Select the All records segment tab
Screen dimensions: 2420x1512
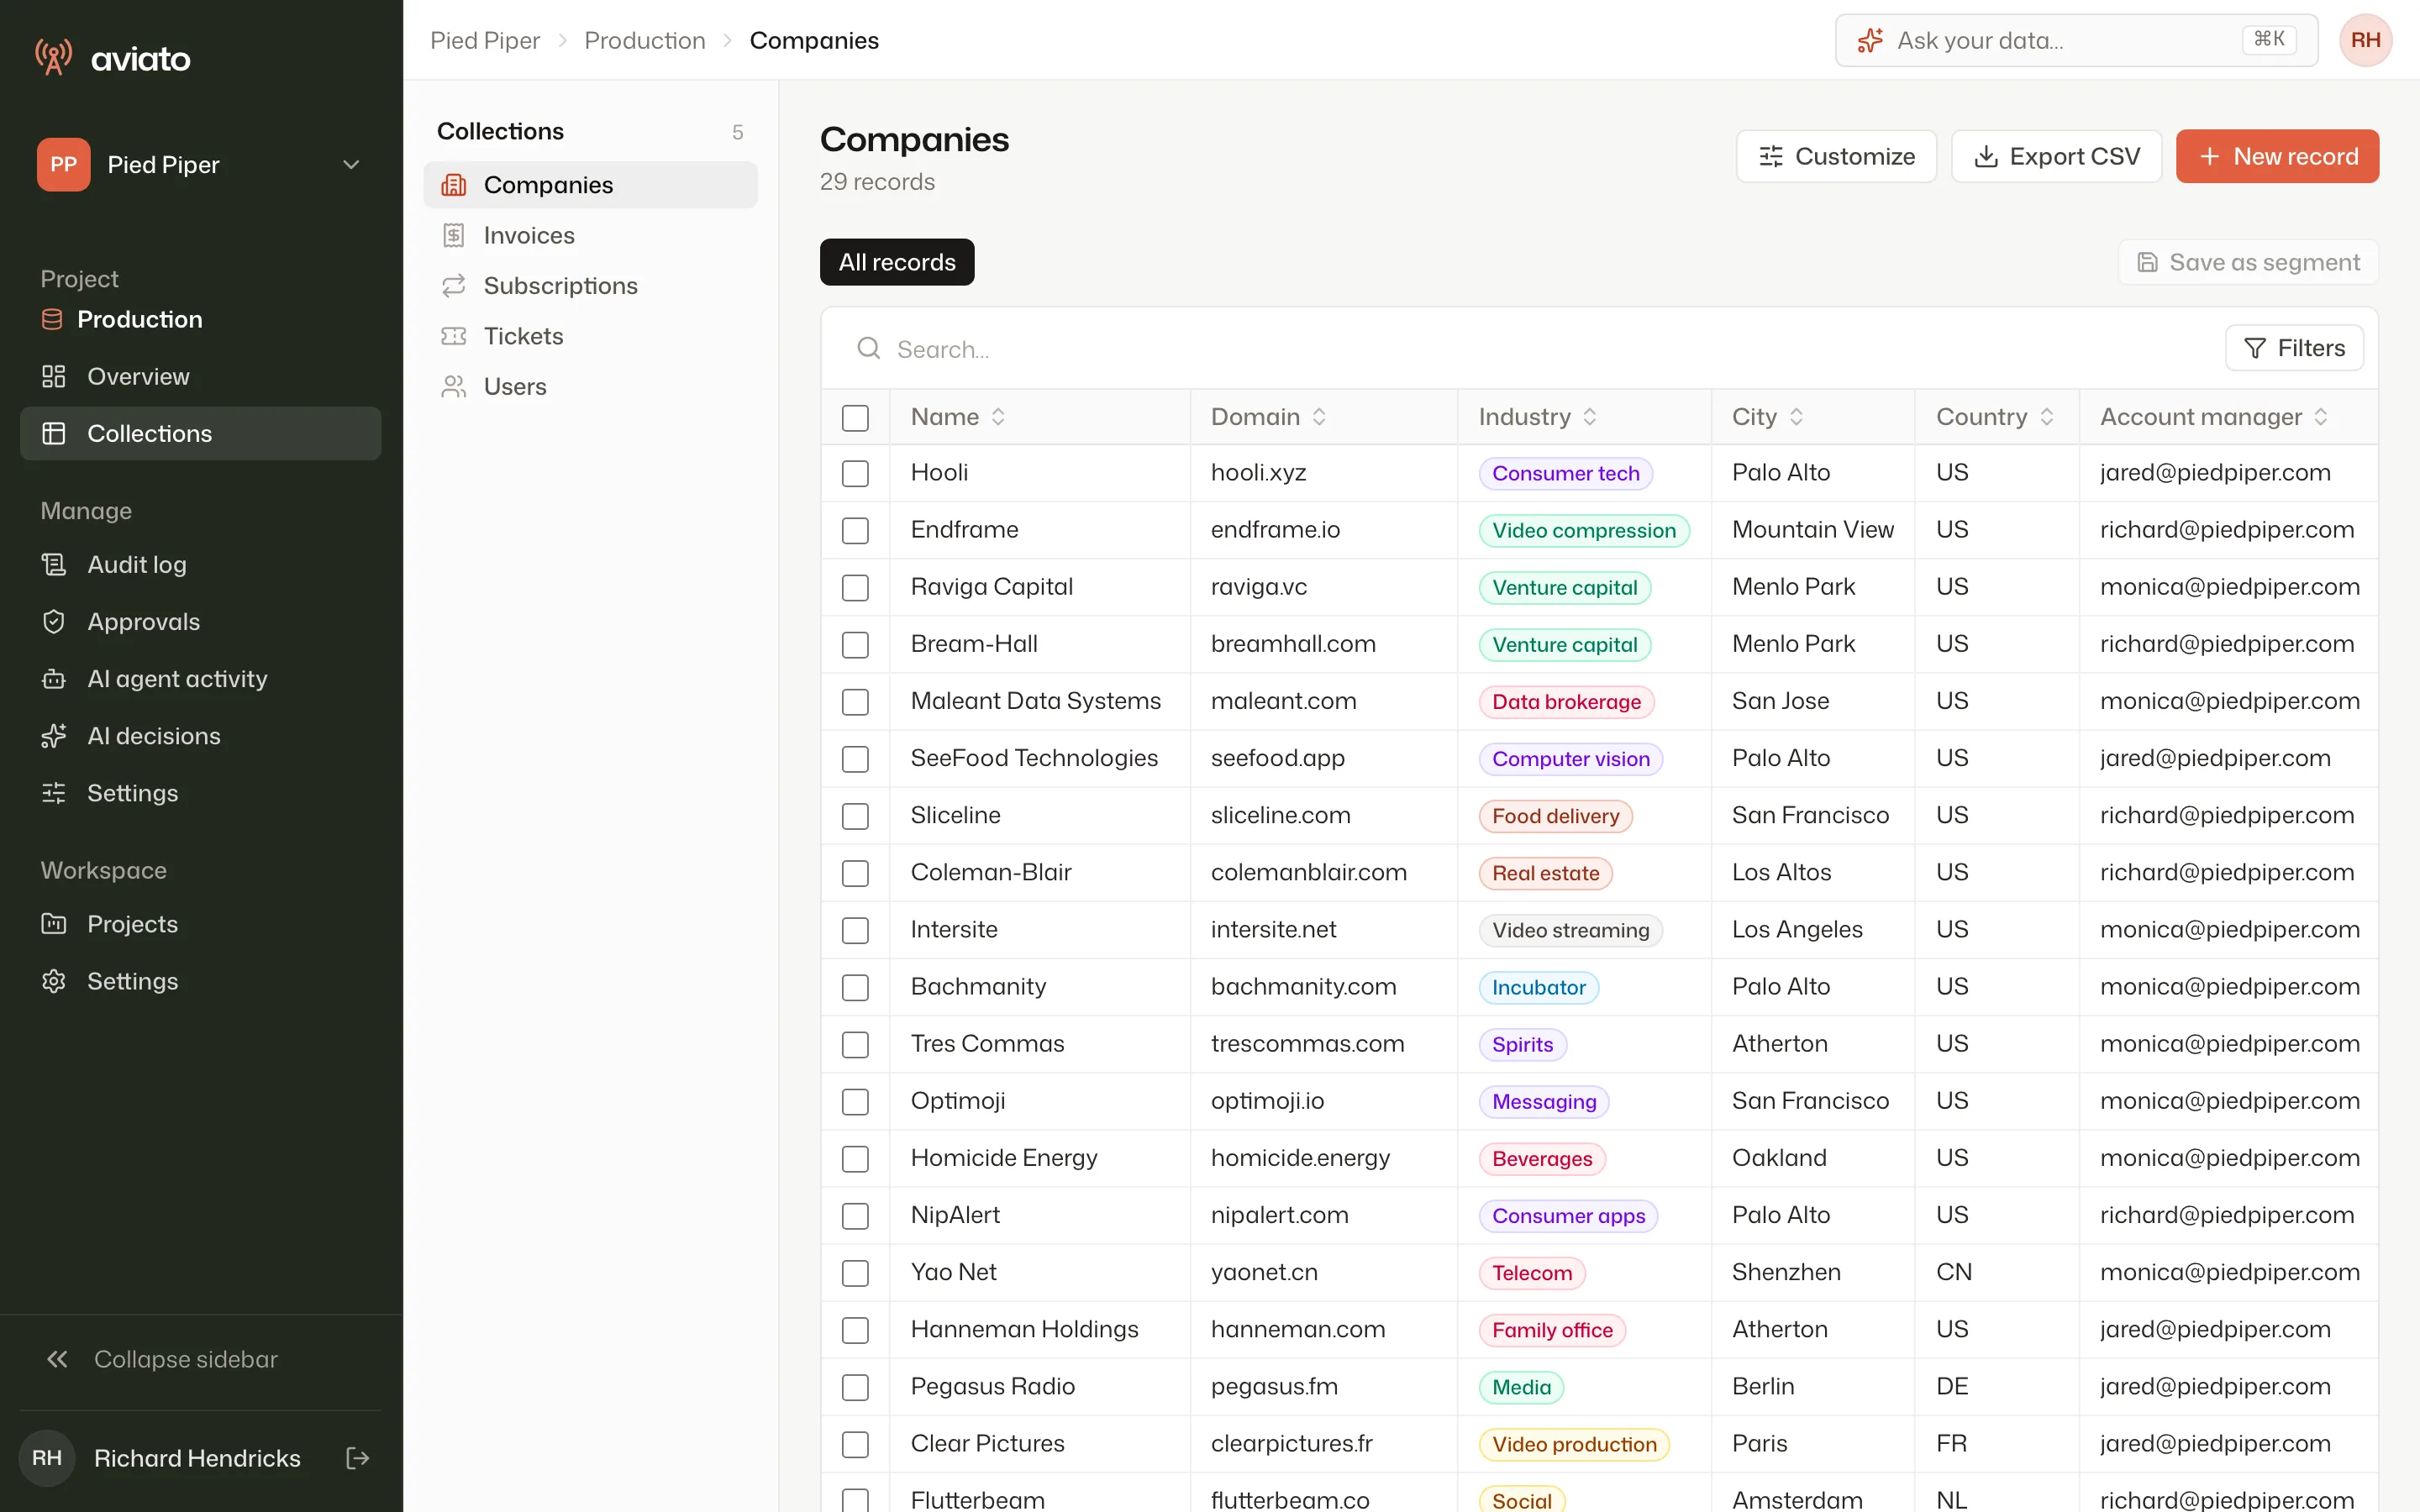click(897, 262)
